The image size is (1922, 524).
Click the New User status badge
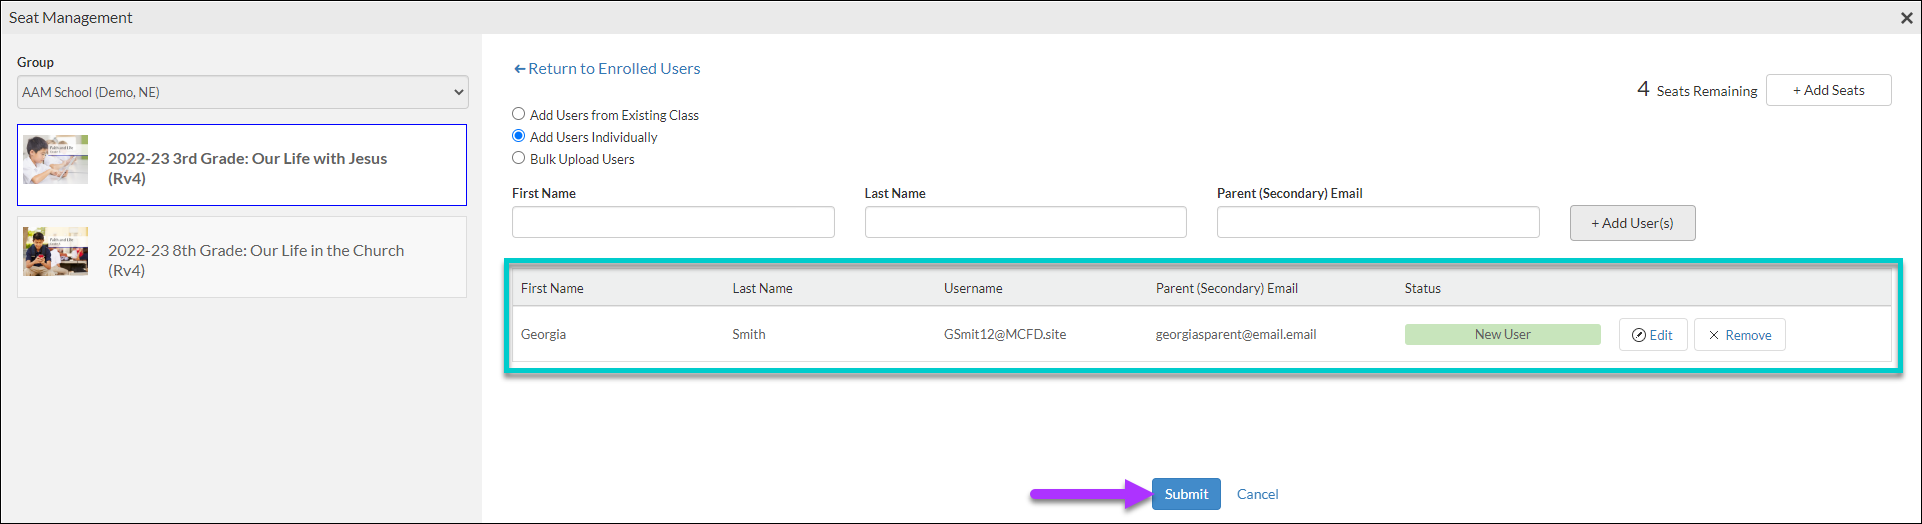[1502, 335]
